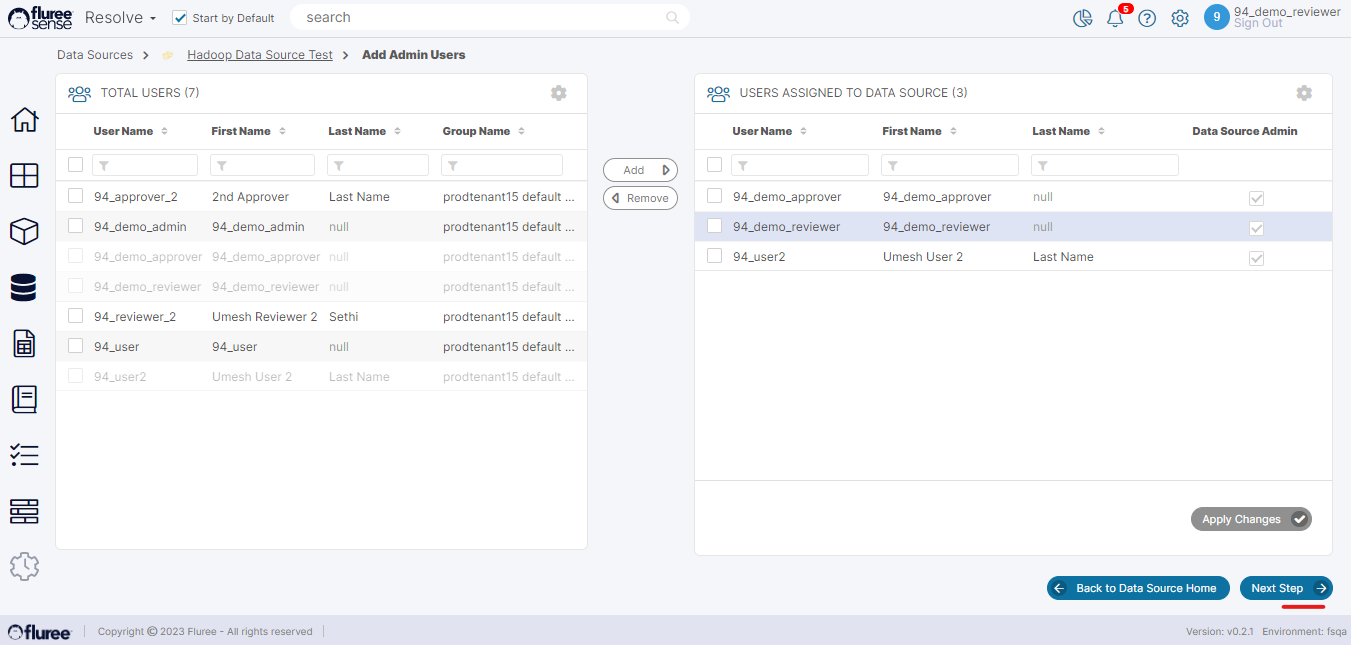Open the database icon in sidebar
This screenshot has width=1351, height=645.
click(23, 288)
